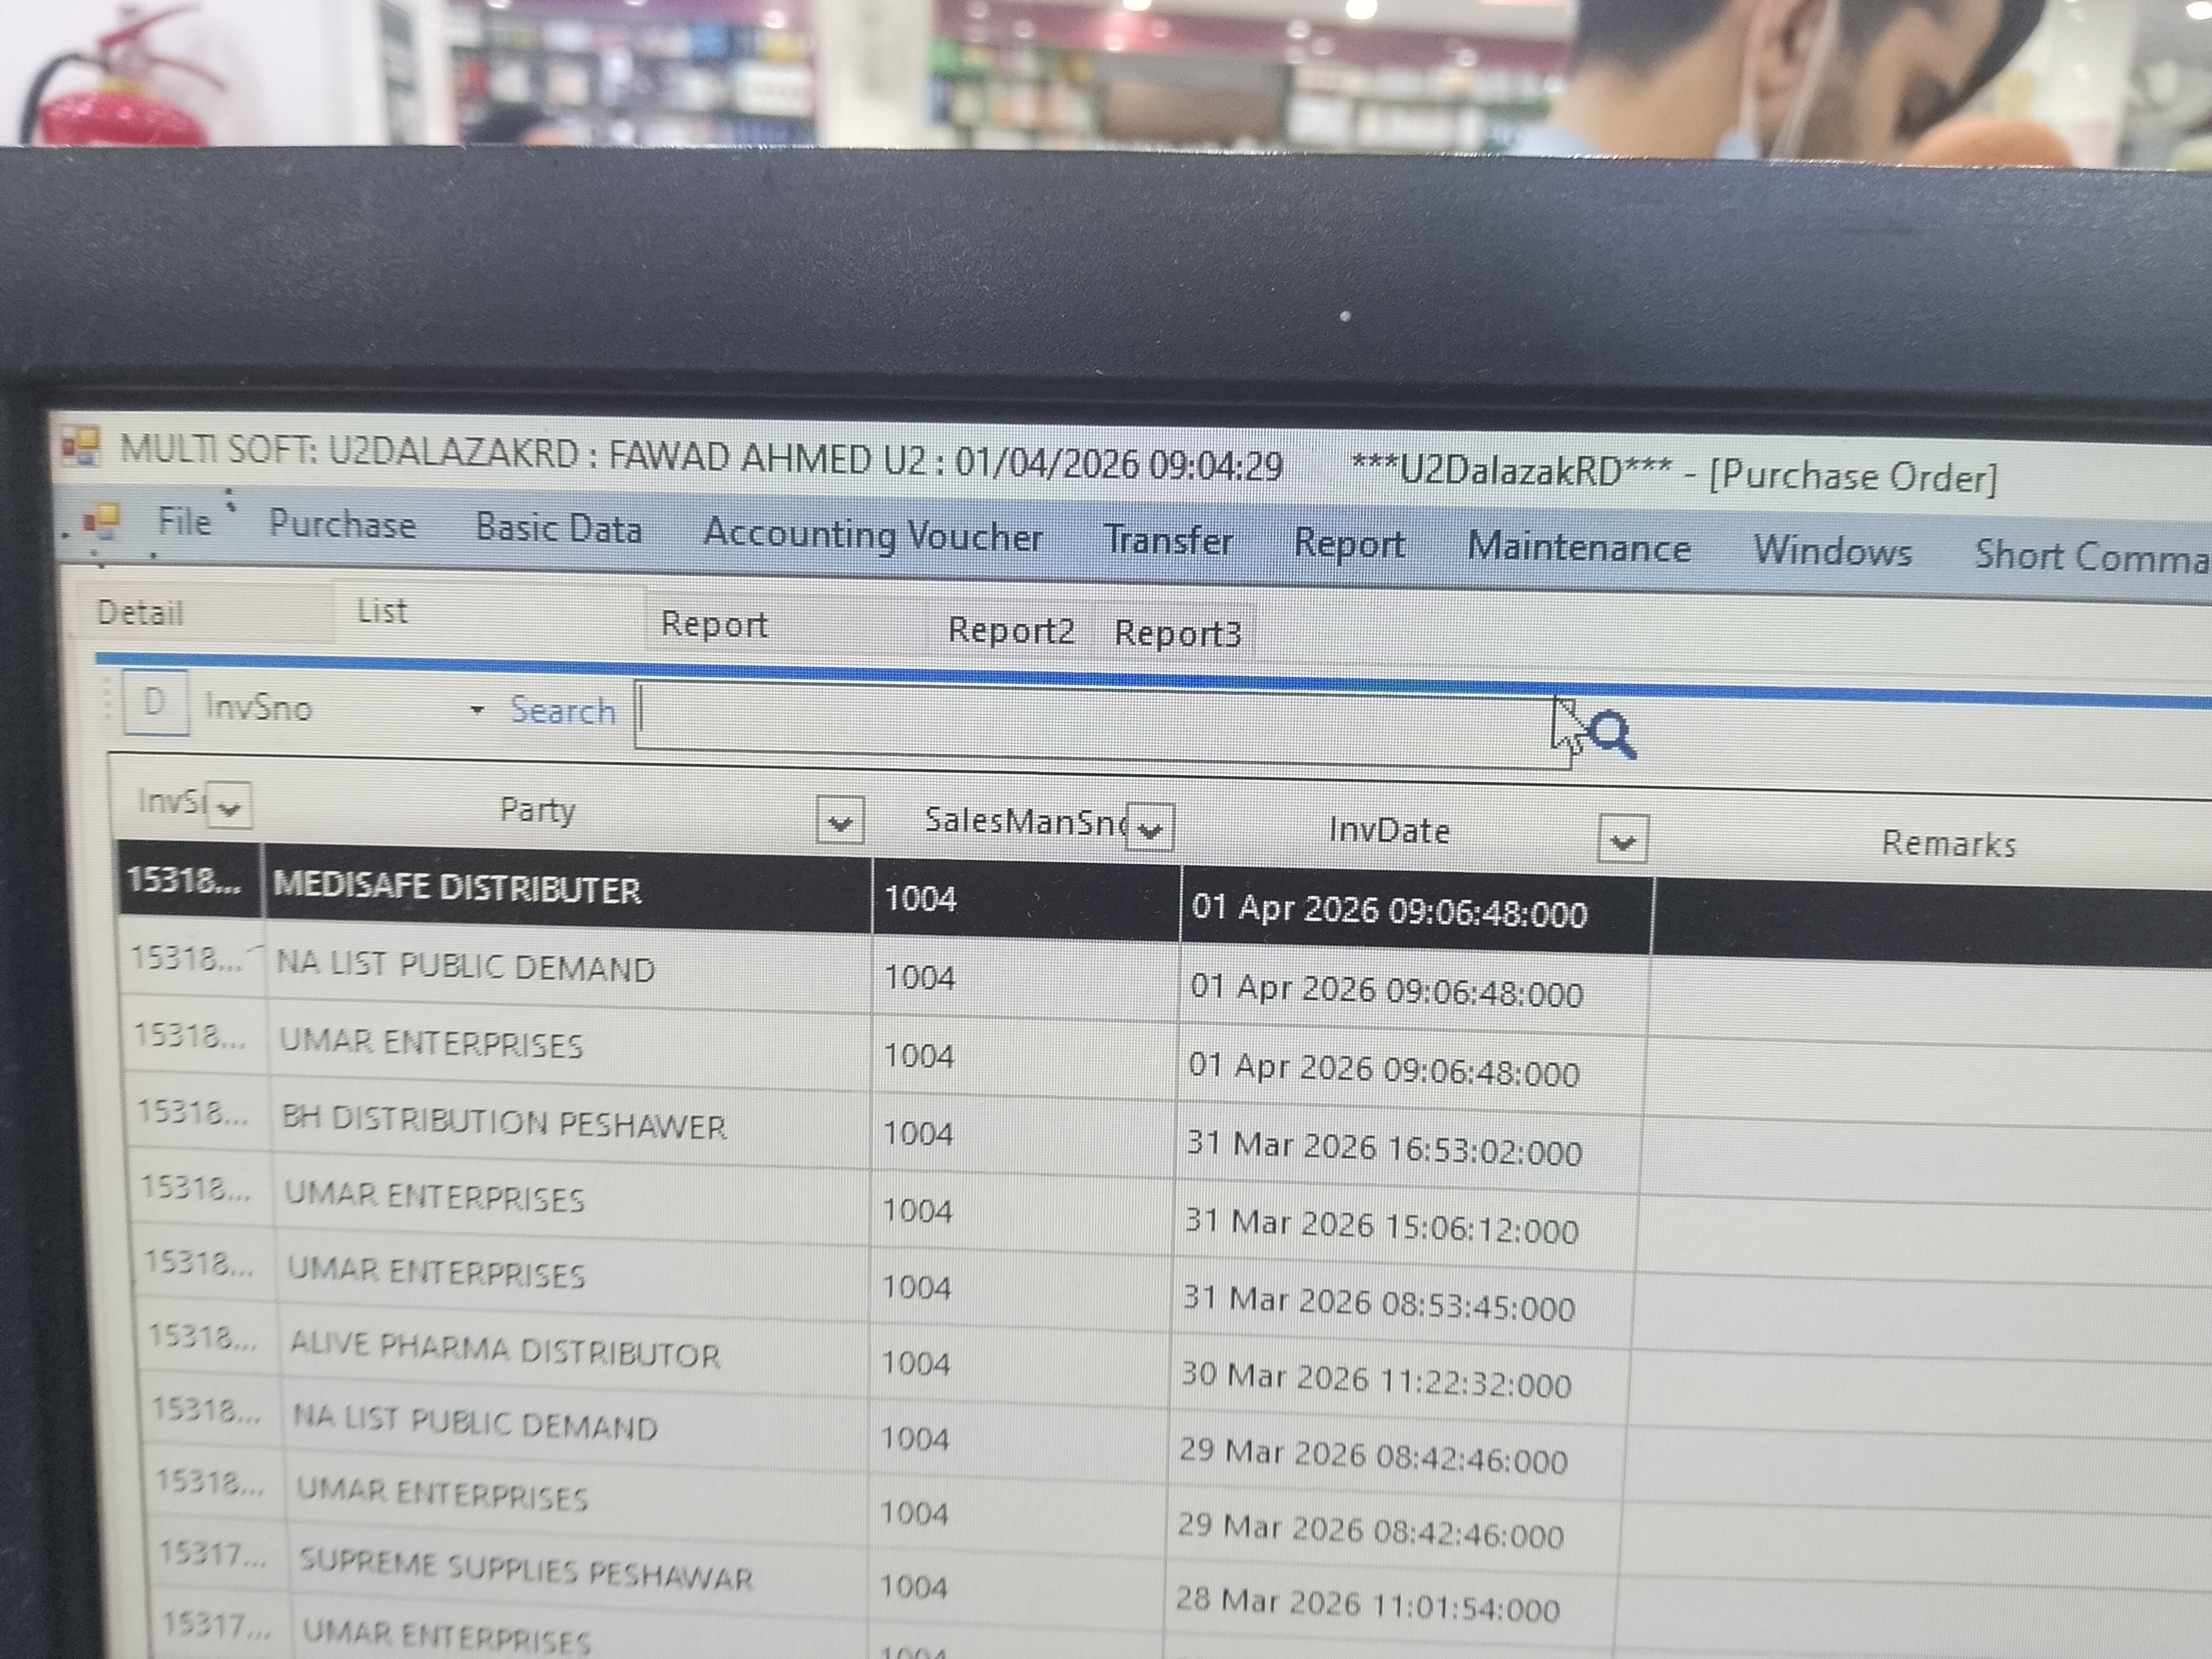Switch to the Report tab
This screenshot has height=1659, width=2212.
coord(714,624)
